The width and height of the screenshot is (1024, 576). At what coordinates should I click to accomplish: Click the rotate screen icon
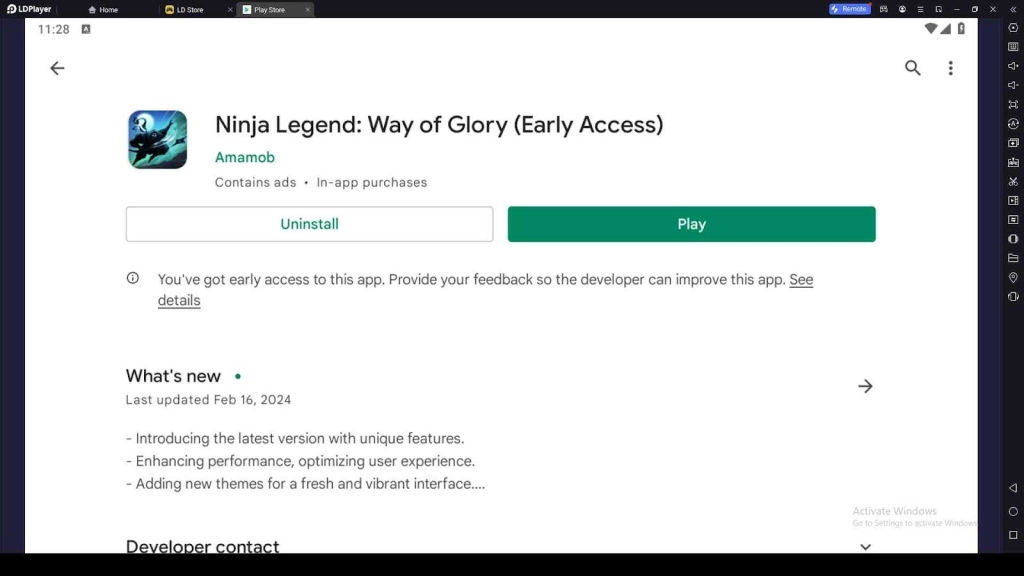point(1013,296)
